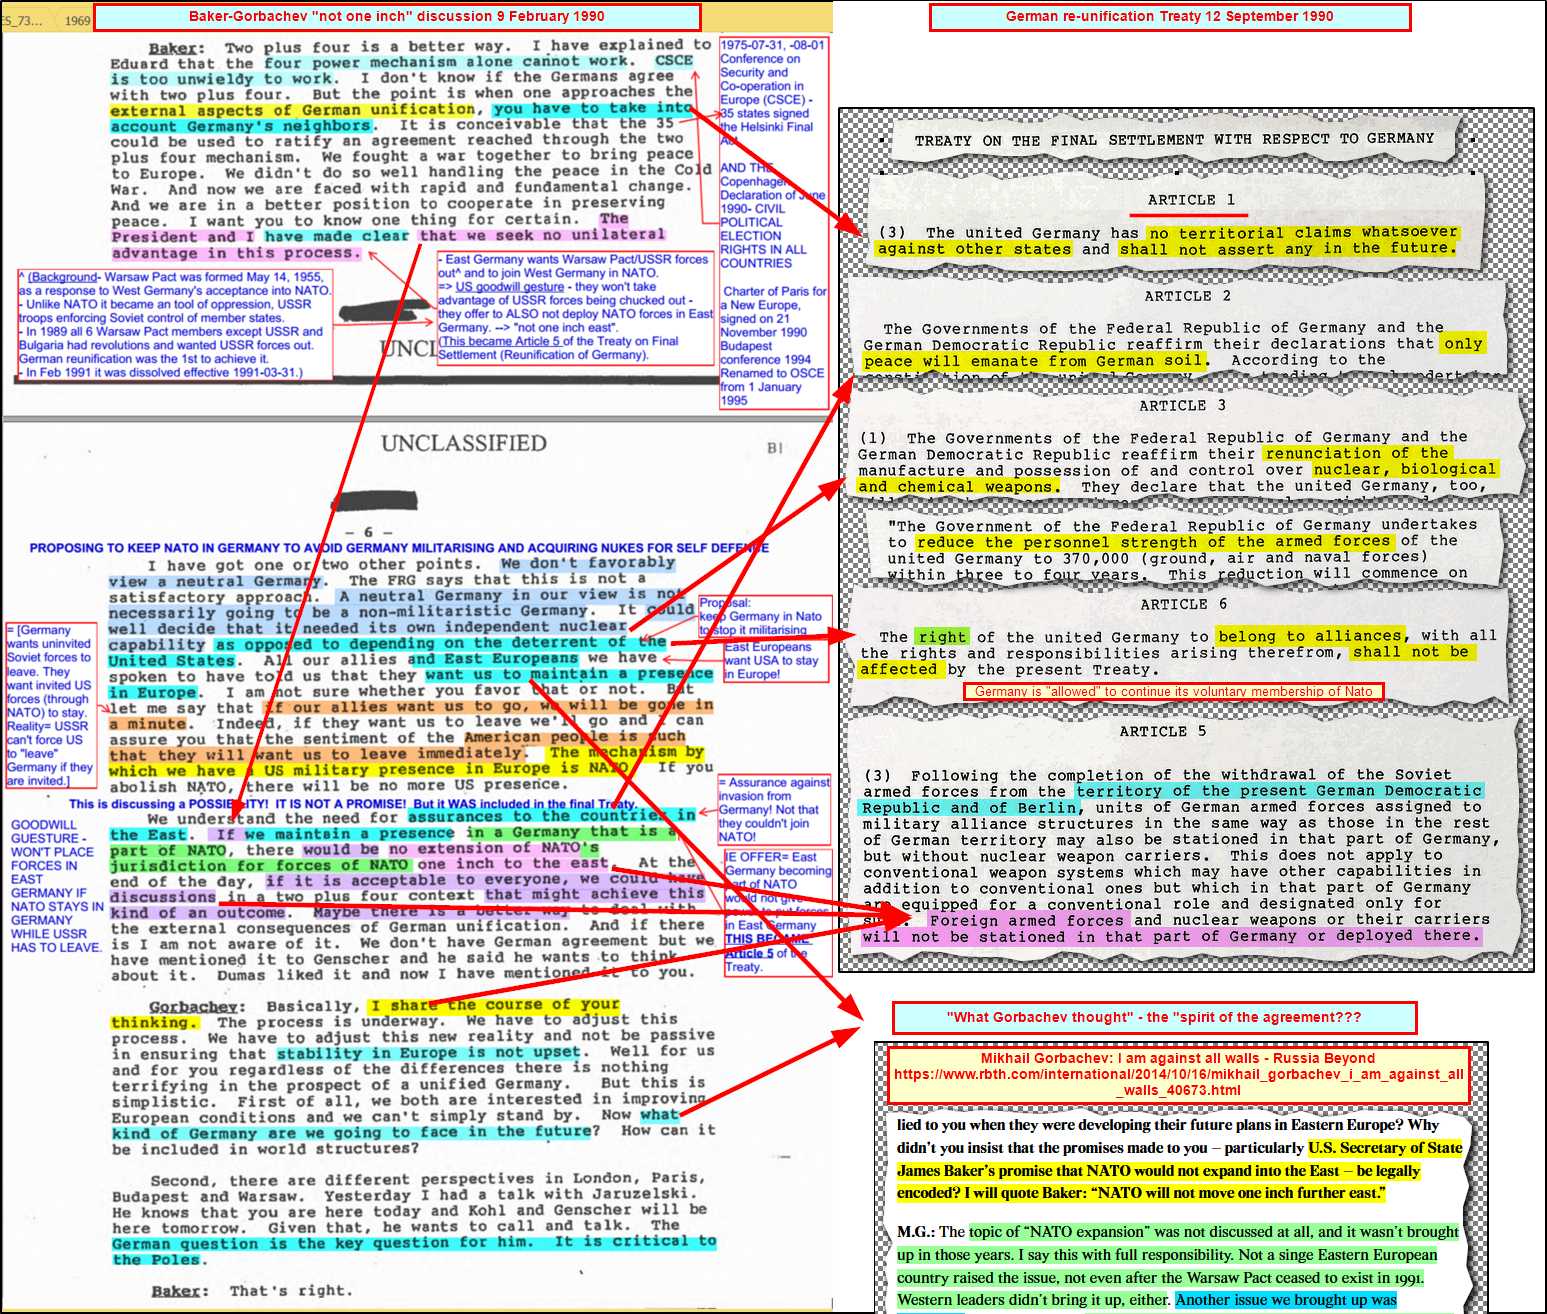Click the 'M.G.:' speaker label

pyautogui.click(x=916, y=1232)
